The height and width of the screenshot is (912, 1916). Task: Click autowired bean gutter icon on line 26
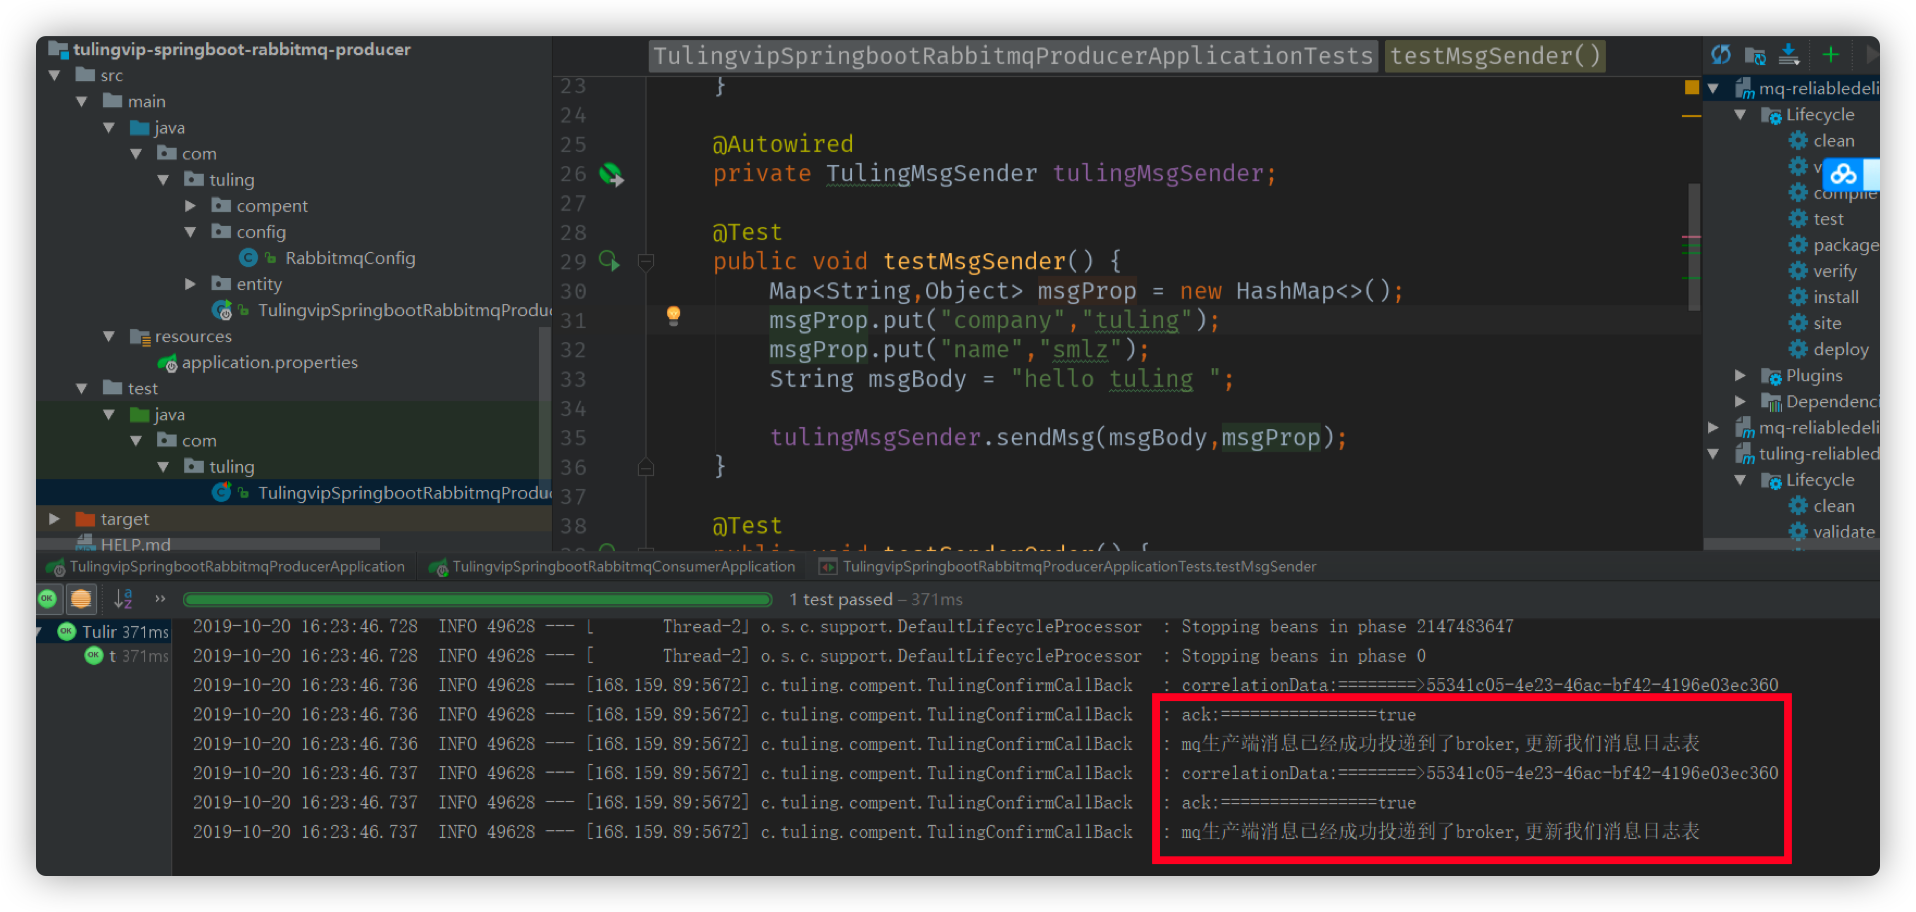point(611,175)
